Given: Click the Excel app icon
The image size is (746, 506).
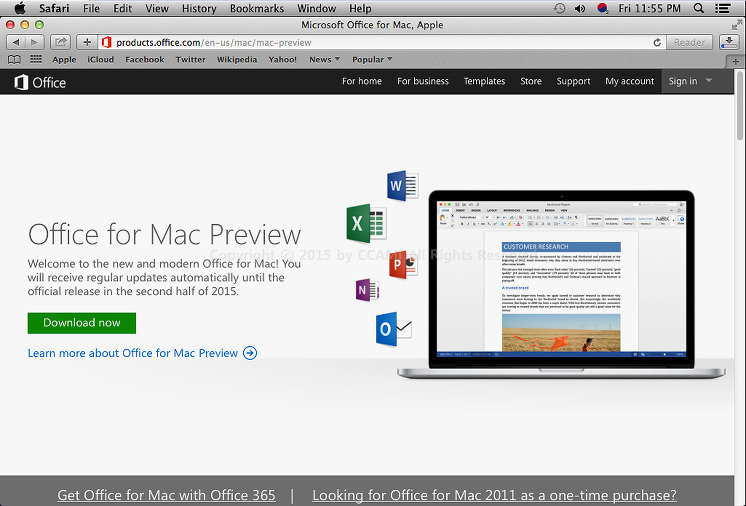Looking at the screenshot, I should 366,223.
